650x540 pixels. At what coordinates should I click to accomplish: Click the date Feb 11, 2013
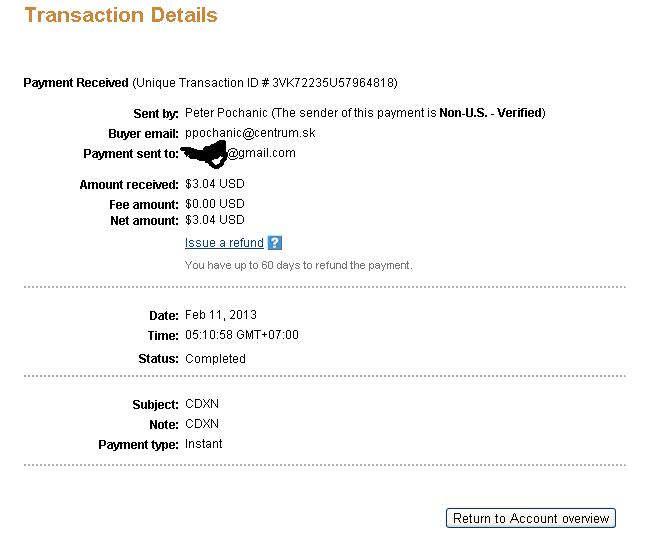point(221,315)
